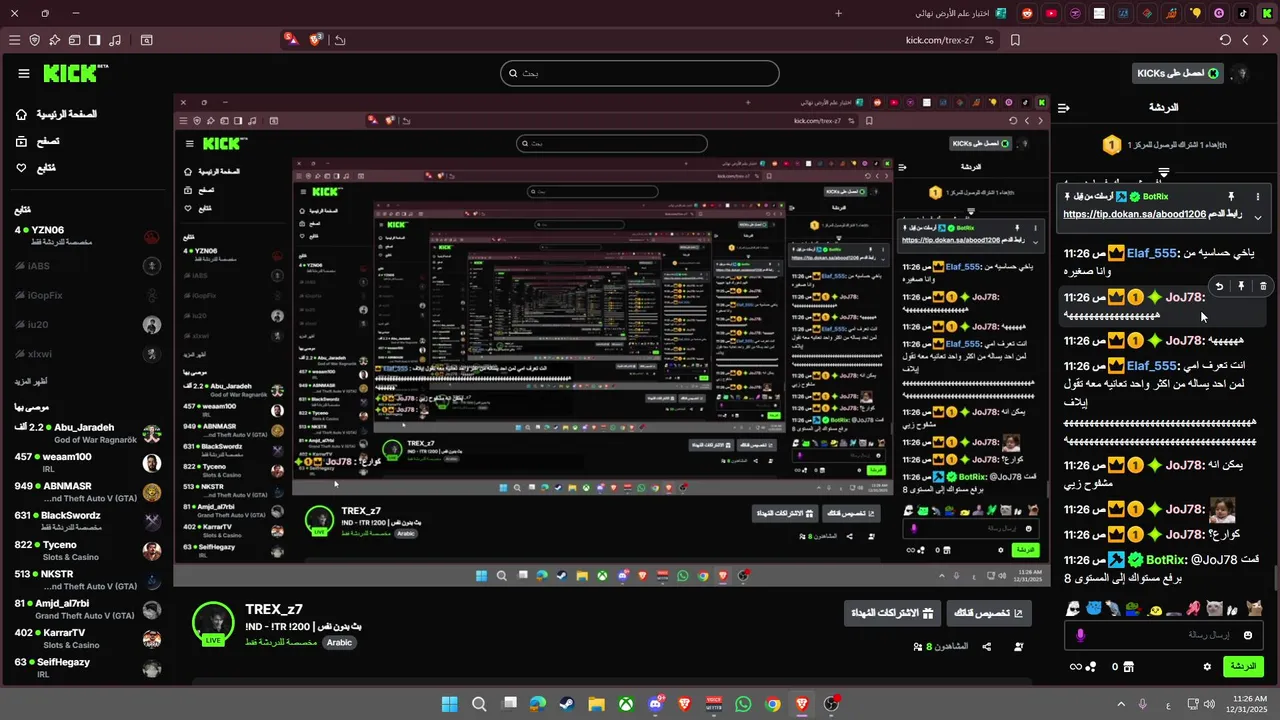Open Browse in the sidebar
Screen dimensions: 1280x720
[x=37, y=141]
